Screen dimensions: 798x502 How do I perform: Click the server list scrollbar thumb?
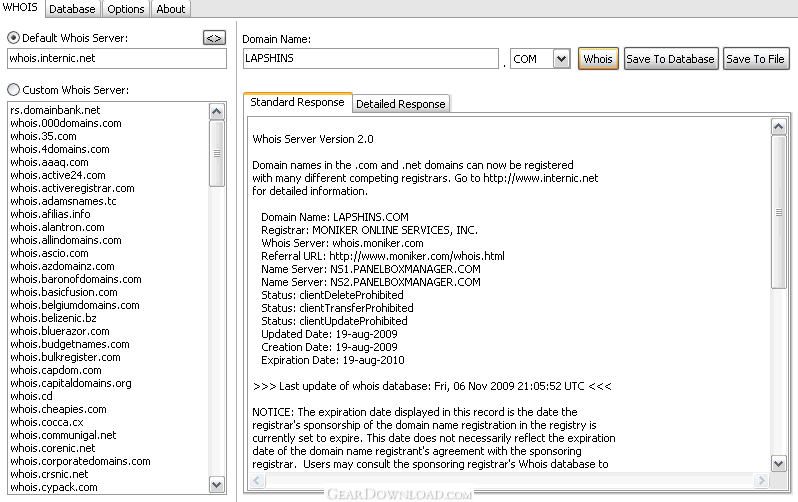(217, 153)
